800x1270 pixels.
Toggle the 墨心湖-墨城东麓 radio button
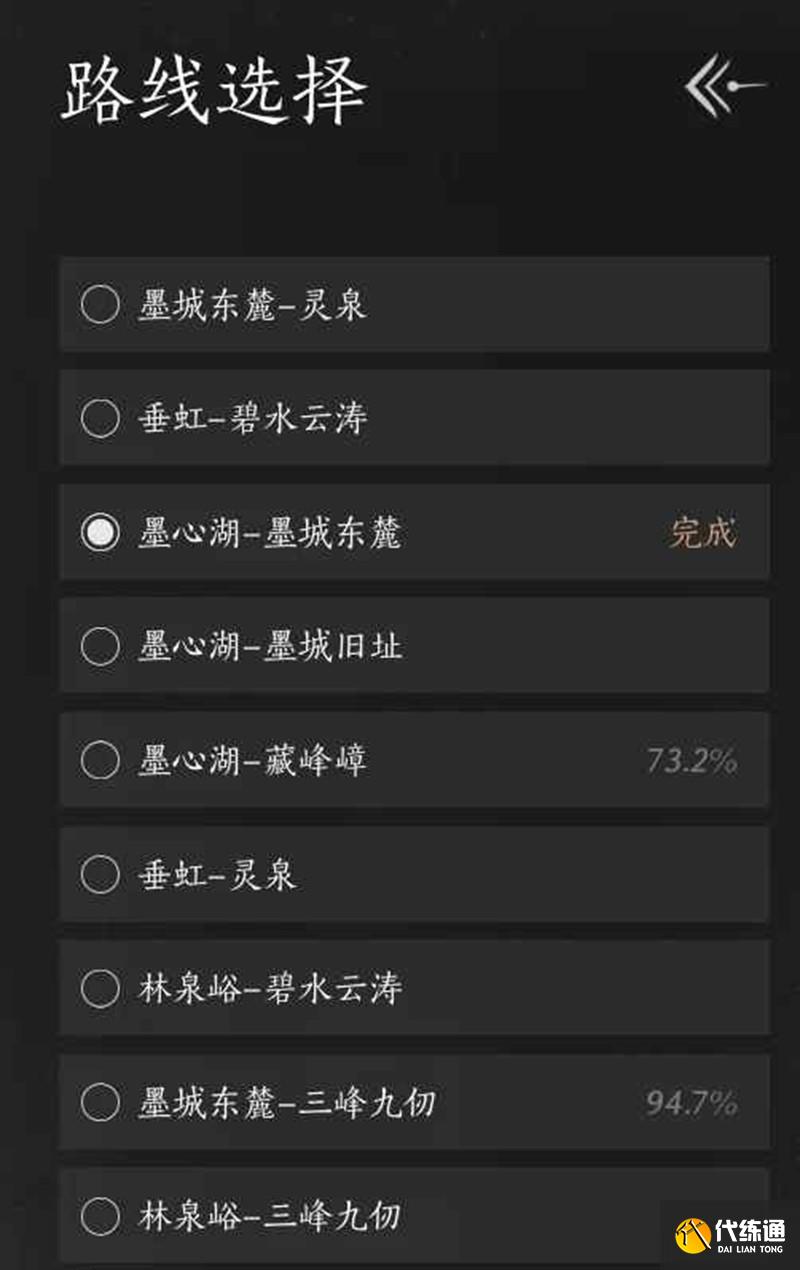[x=100, y=533]
